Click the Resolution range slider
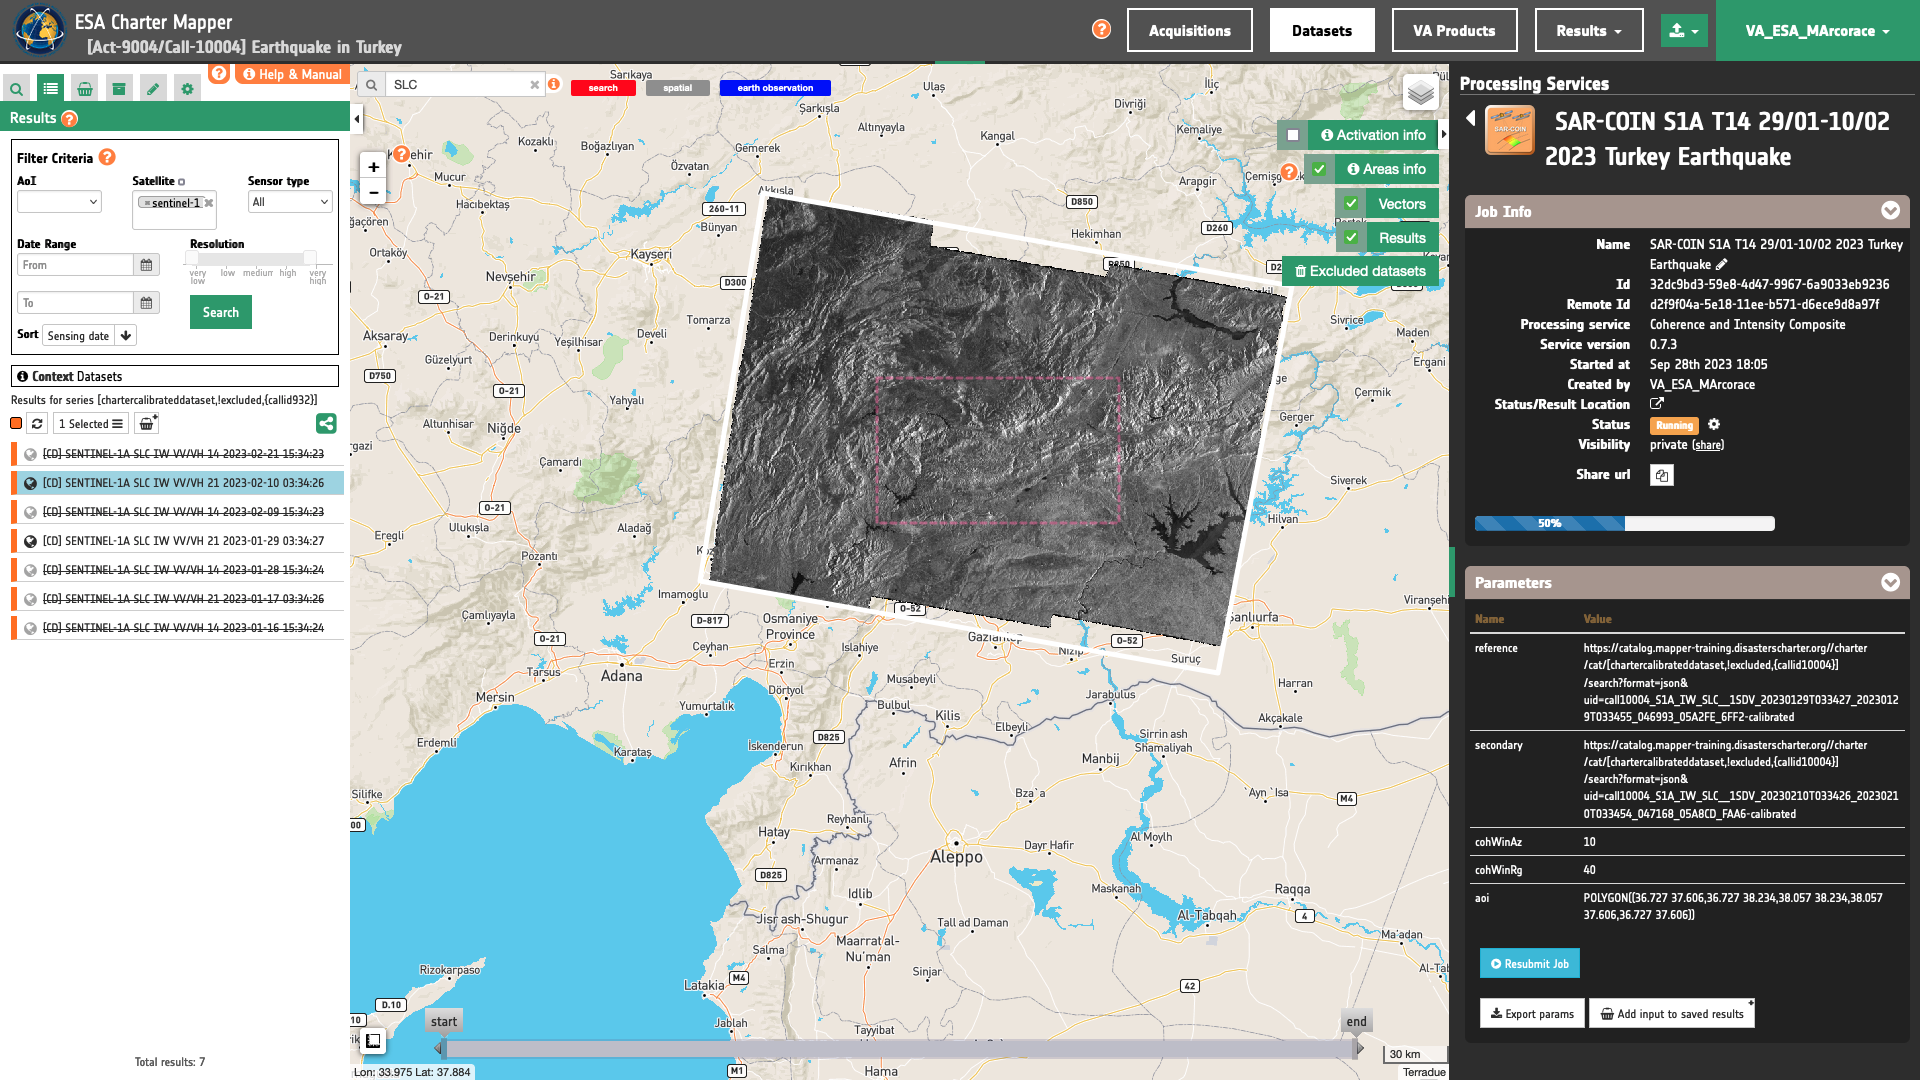Screen dimensions: 1920x1080 click(x=252, y=258)
